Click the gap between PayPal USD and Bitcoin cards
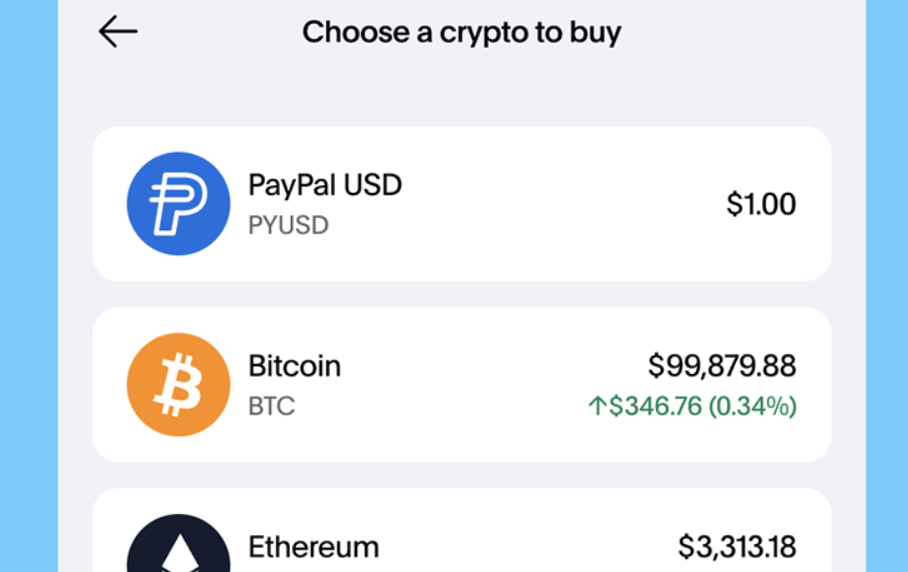908x572 pixels. tap(461, 294)
